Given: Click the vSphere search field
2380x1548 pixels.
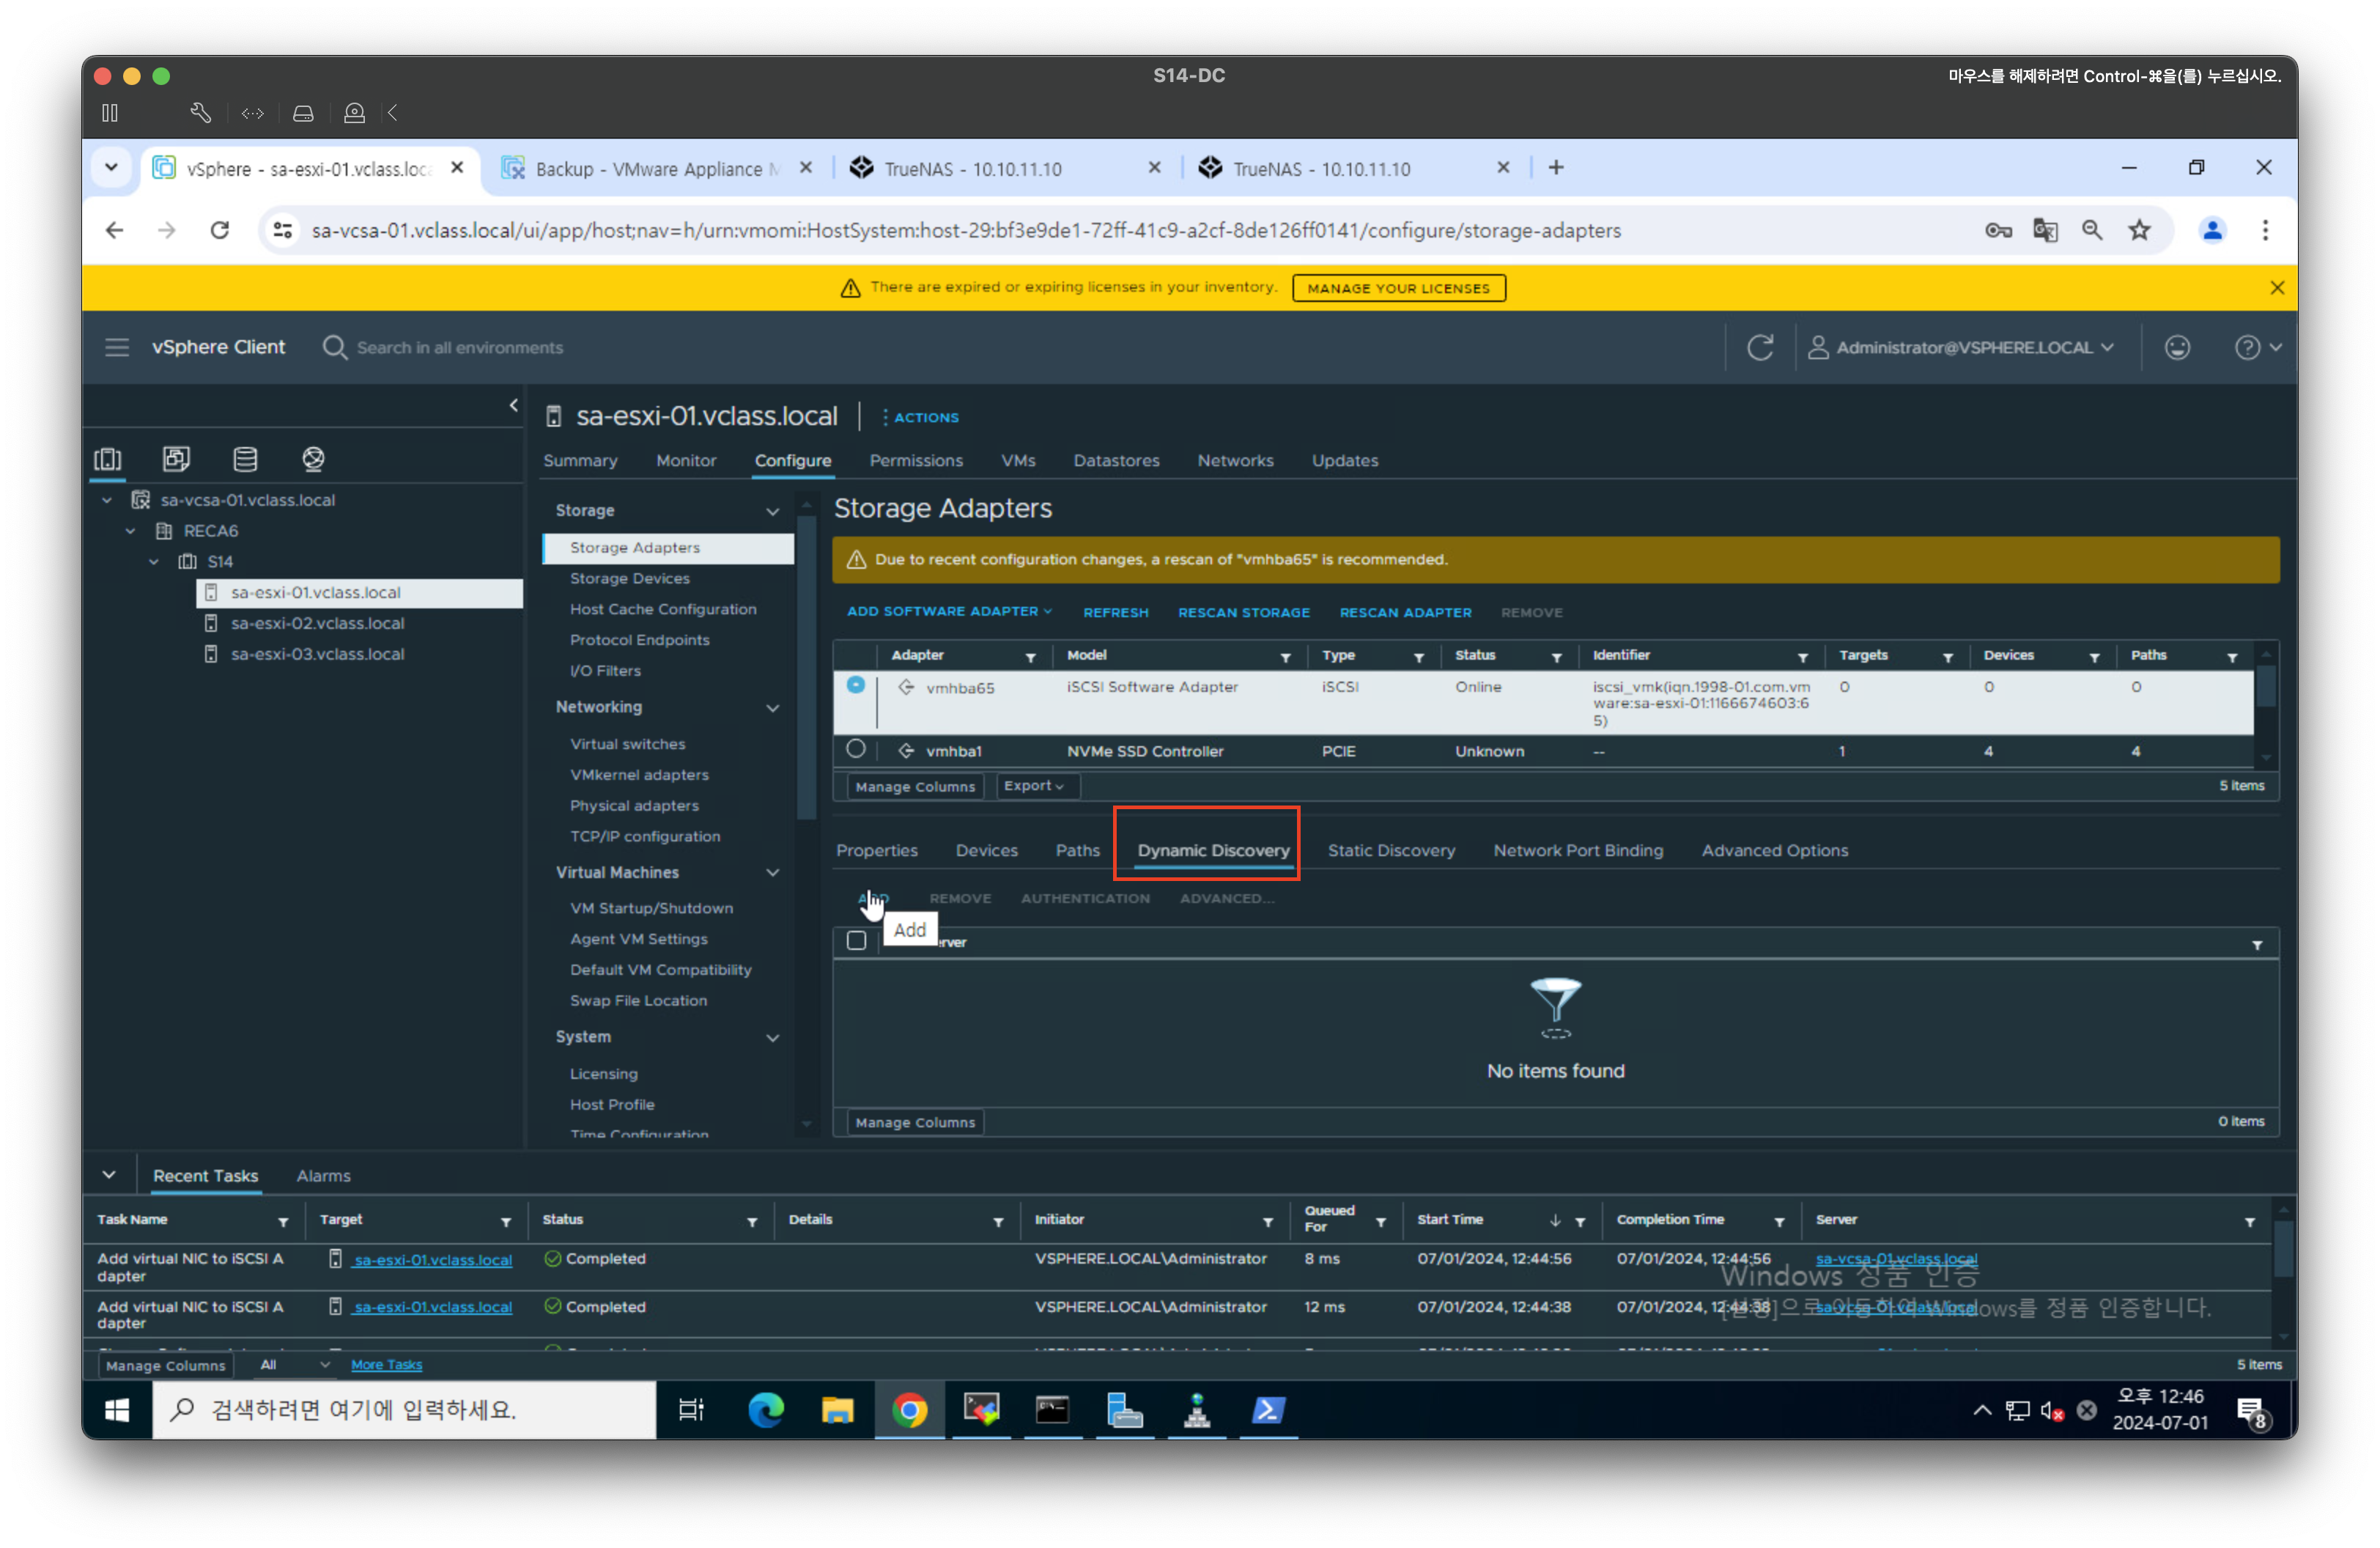Looking at the screenshot, I should (460, 347).
